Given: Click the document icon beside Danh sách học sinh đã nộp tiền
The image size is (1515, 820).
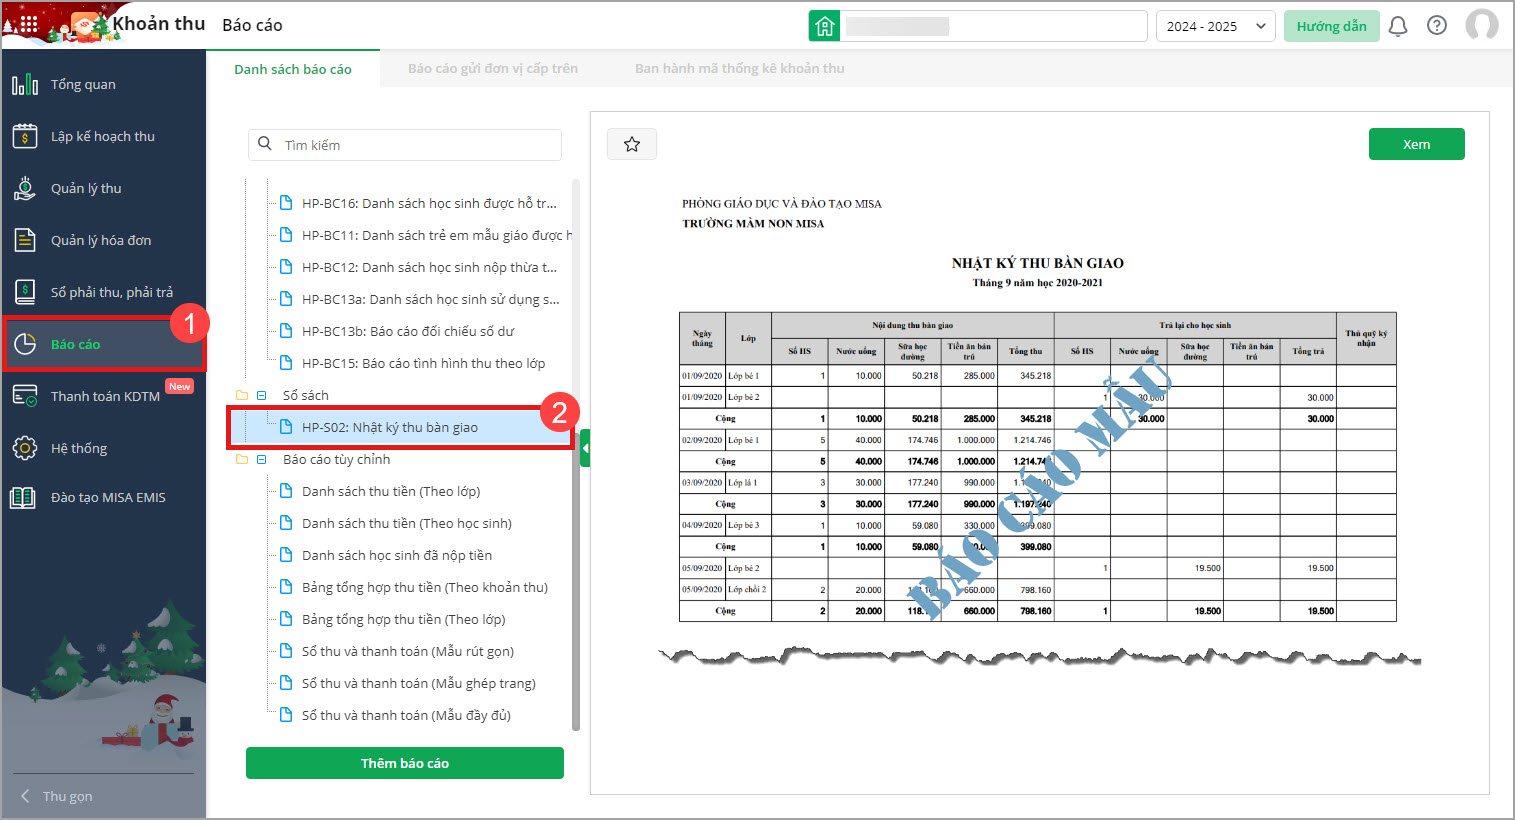Looking at the screenshot, I should point(286,555).
